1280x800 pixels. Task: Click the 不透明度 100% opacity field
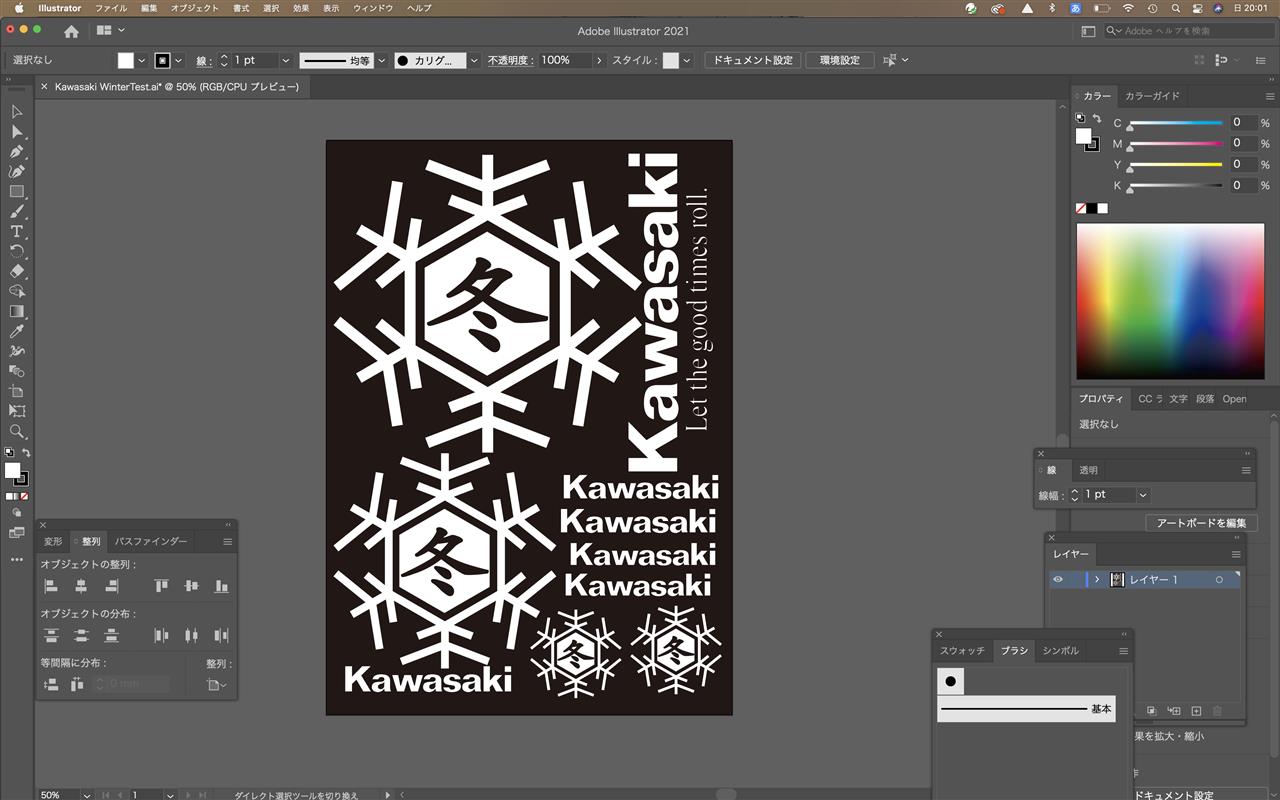566,61
